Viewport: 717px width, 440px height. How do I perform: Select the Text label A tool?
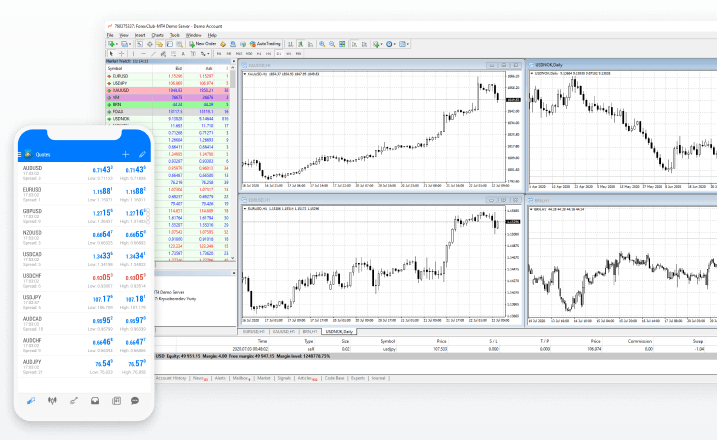[x=183, y=54]
